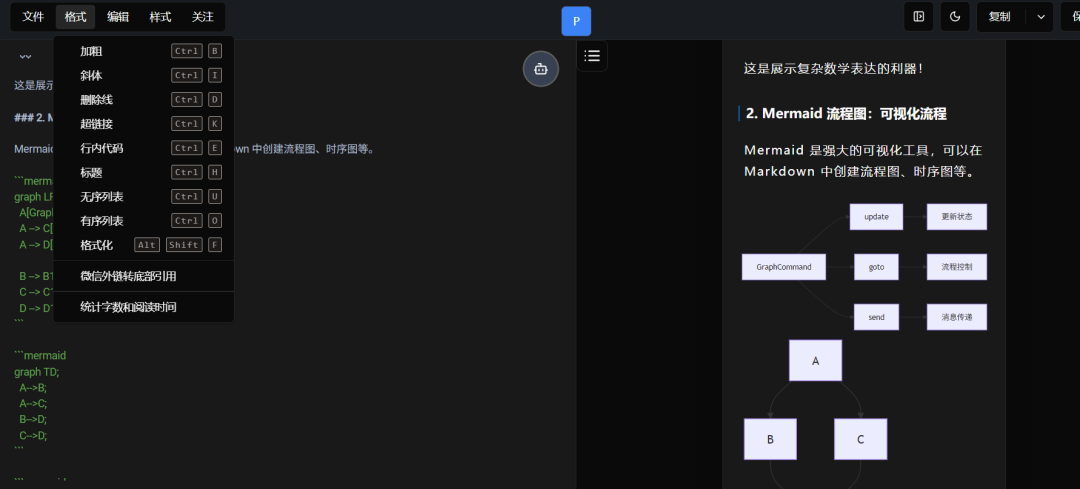This screenshot has height=489, width=1080.
Task: Open the 关注 menu
Action: pyautogui.click(x=202, y=17)
